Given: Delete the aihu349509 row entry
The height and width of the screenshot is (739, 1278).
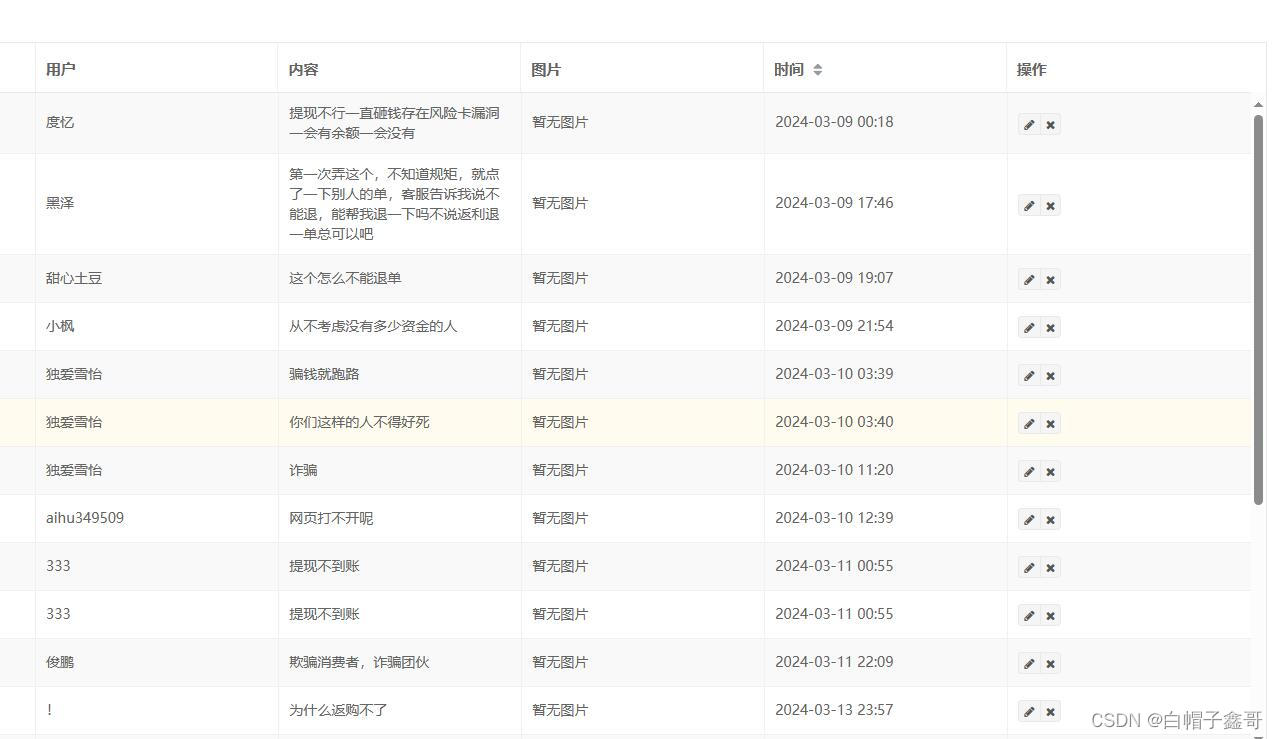Looking at the screenshot, I should pyautogui.click(x=1050, y=520).
